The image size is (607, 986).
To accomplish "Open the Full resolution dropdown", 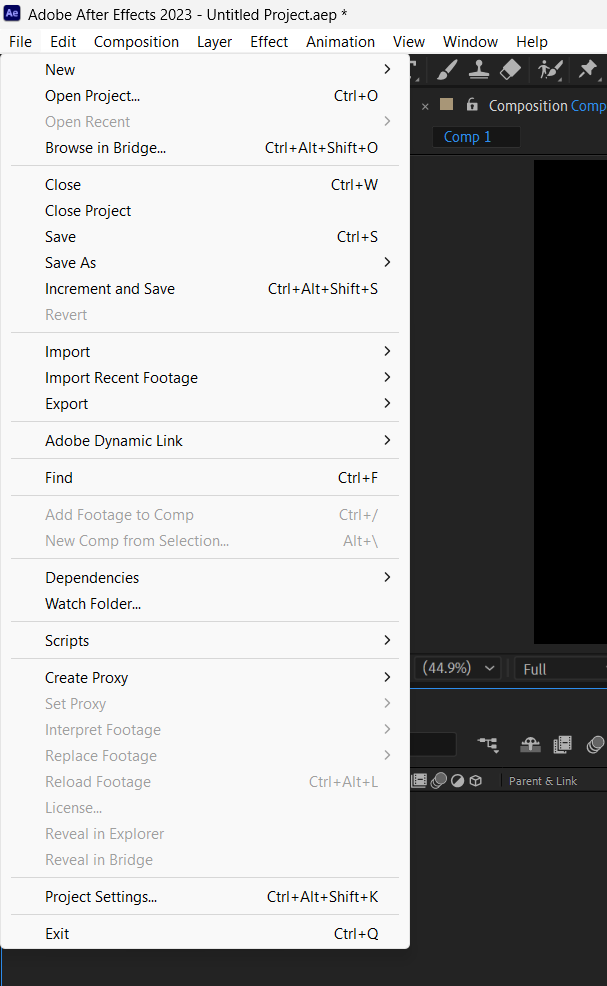I will click(560, 669).
